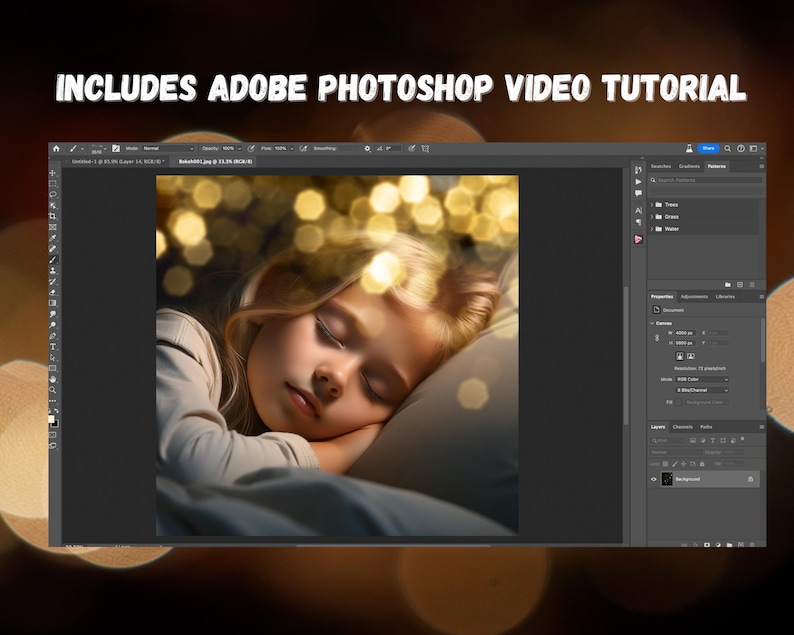
Task: Open the Edit Toolbar three-dots menu
Action: tap(53, 401)
